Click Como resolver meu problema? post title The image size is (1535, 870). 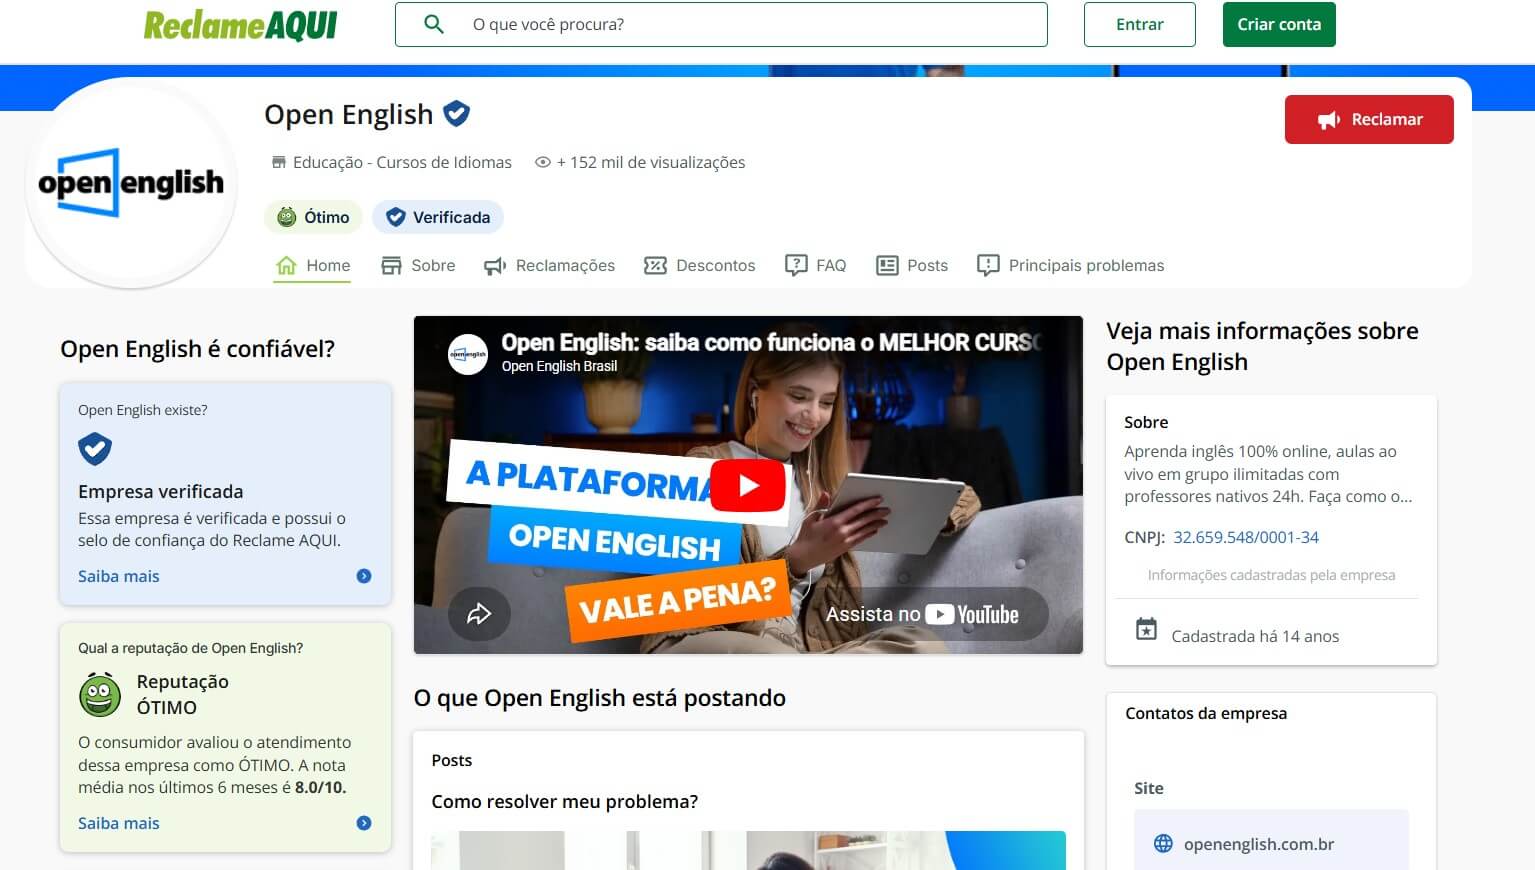tap(565, 801)
